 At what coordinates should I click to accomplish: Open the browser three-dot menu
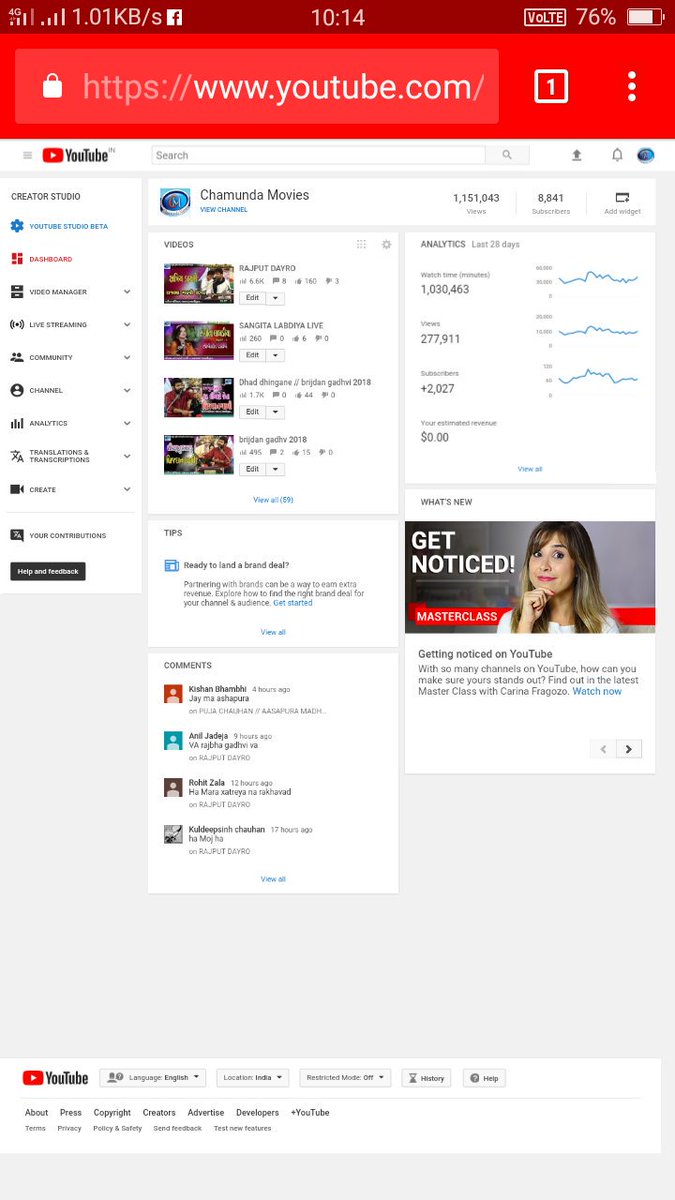[632, 86]
